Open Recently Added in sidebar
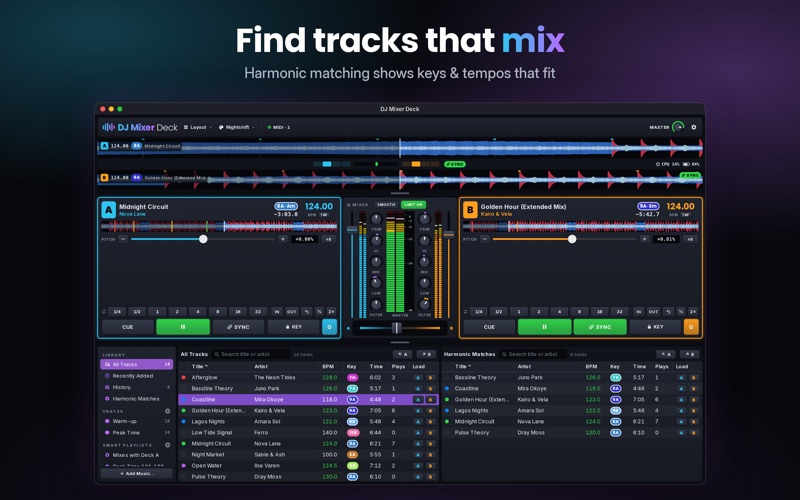This screenshot has height=500, width=800. [x=137, y=376]
